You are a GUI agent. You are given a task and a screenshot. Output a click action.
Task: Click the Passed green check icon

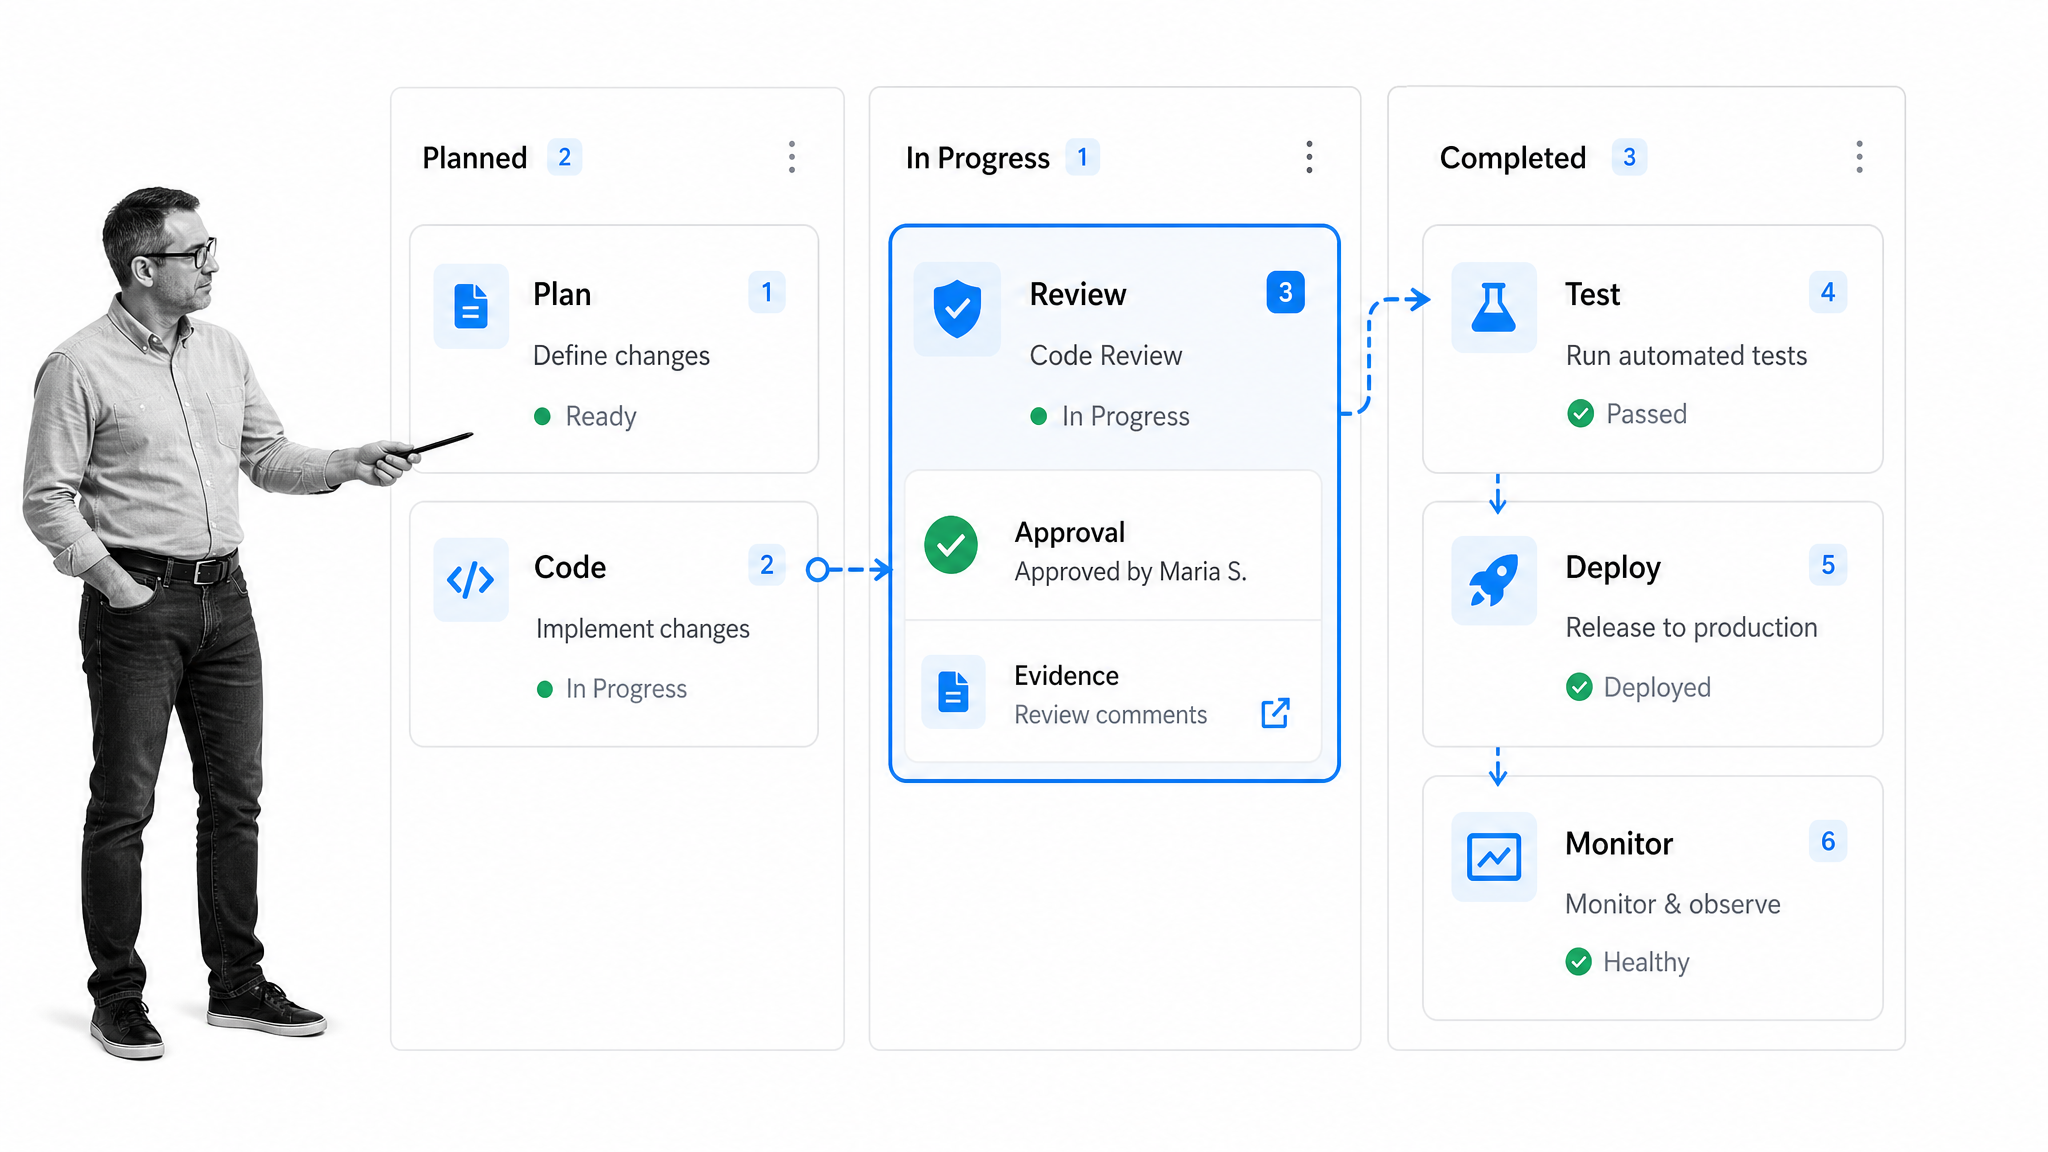tap(1581, 413)
